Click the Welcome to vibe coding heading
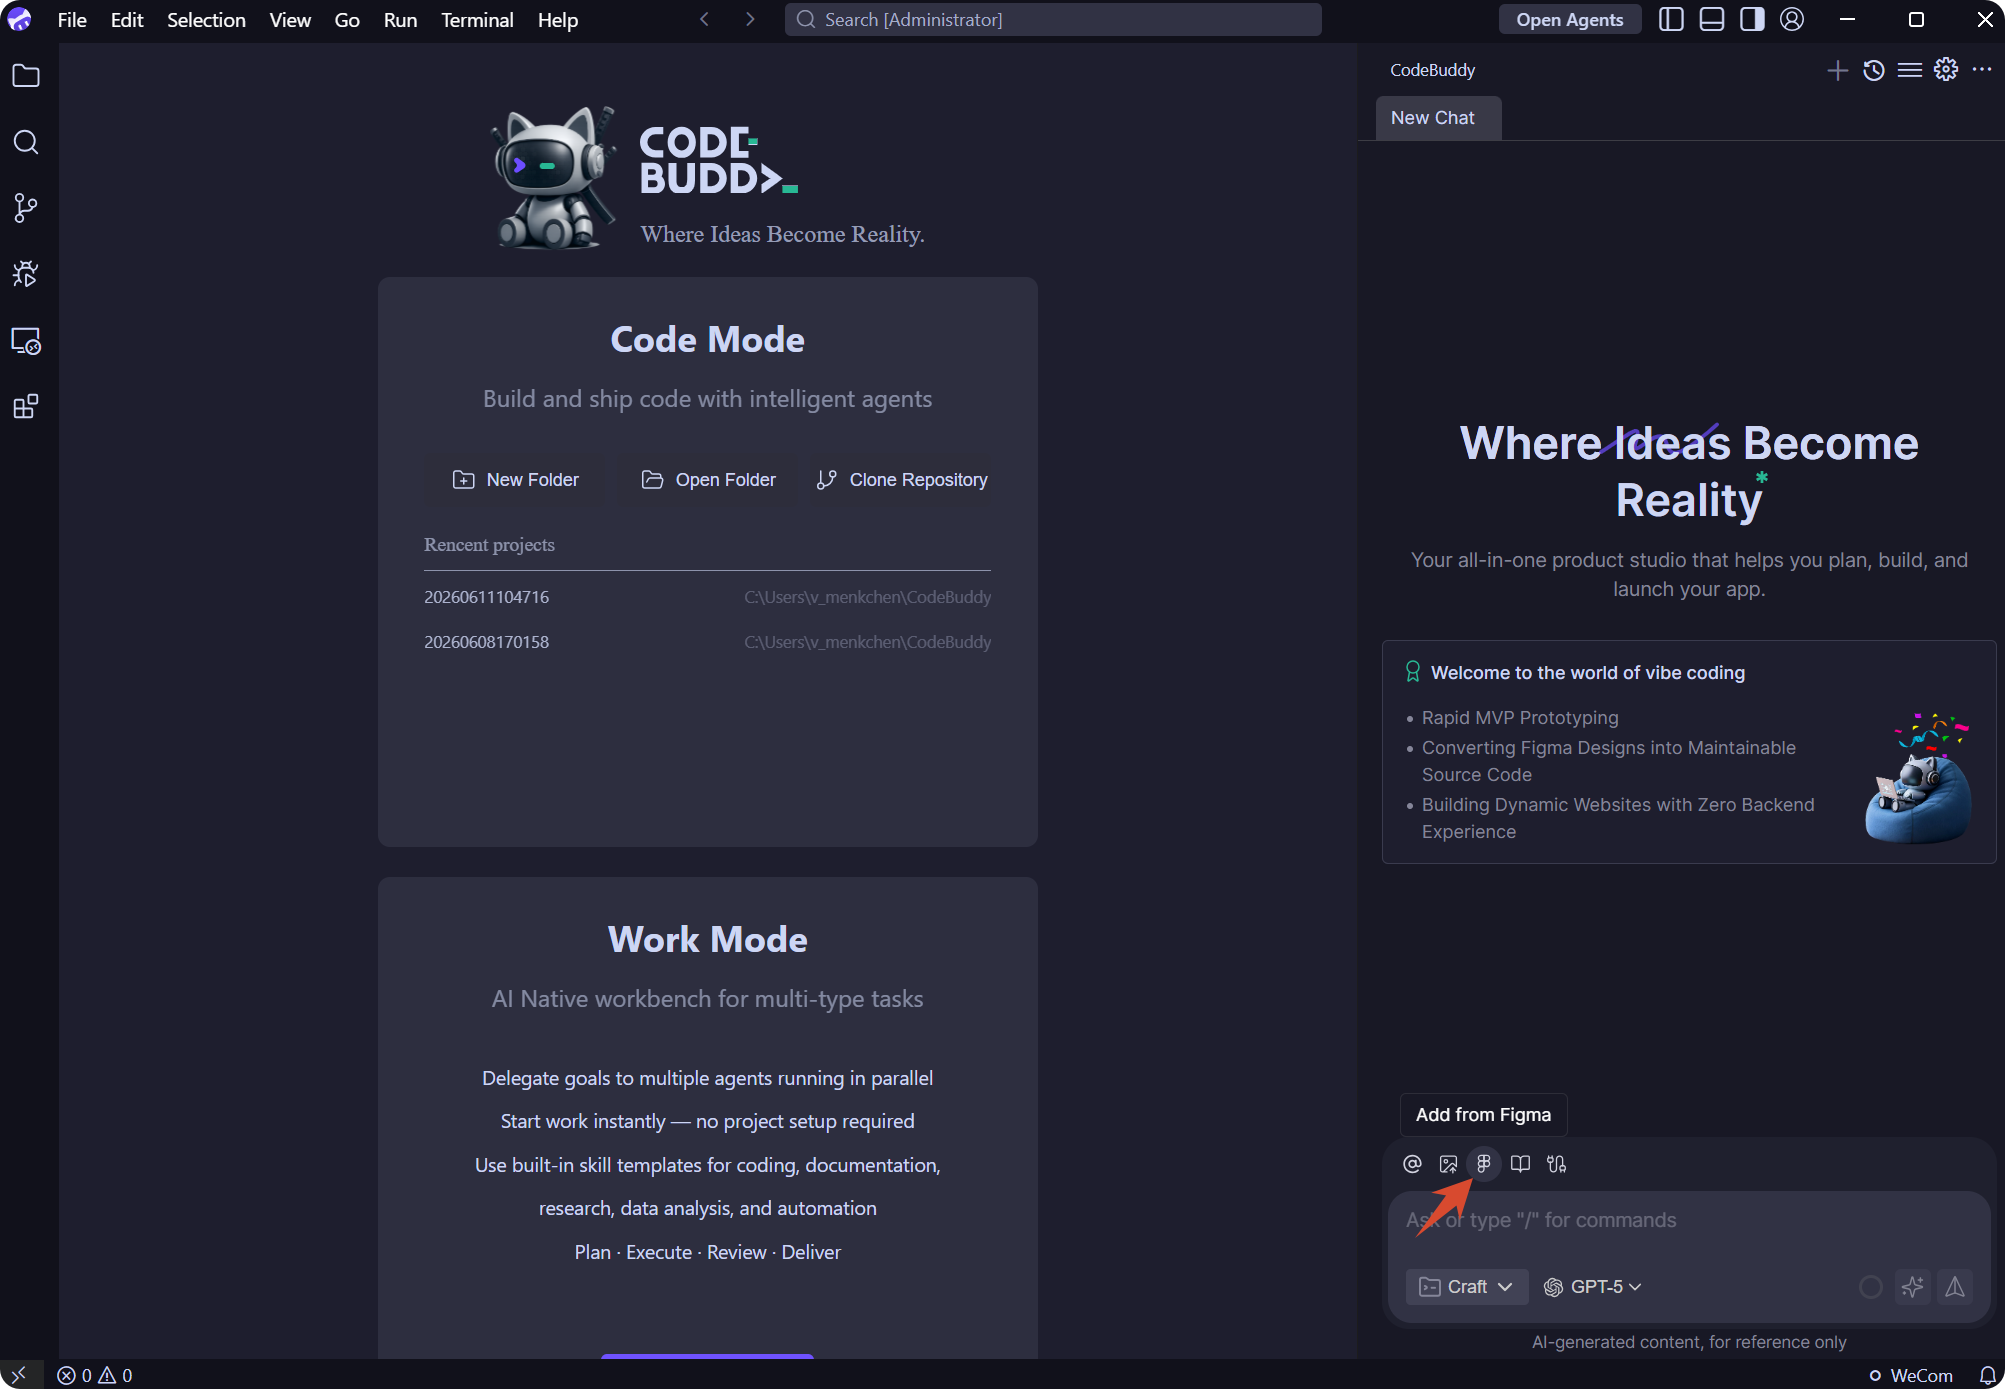The image size is (2005, 1389). (x=1587, y=673)
